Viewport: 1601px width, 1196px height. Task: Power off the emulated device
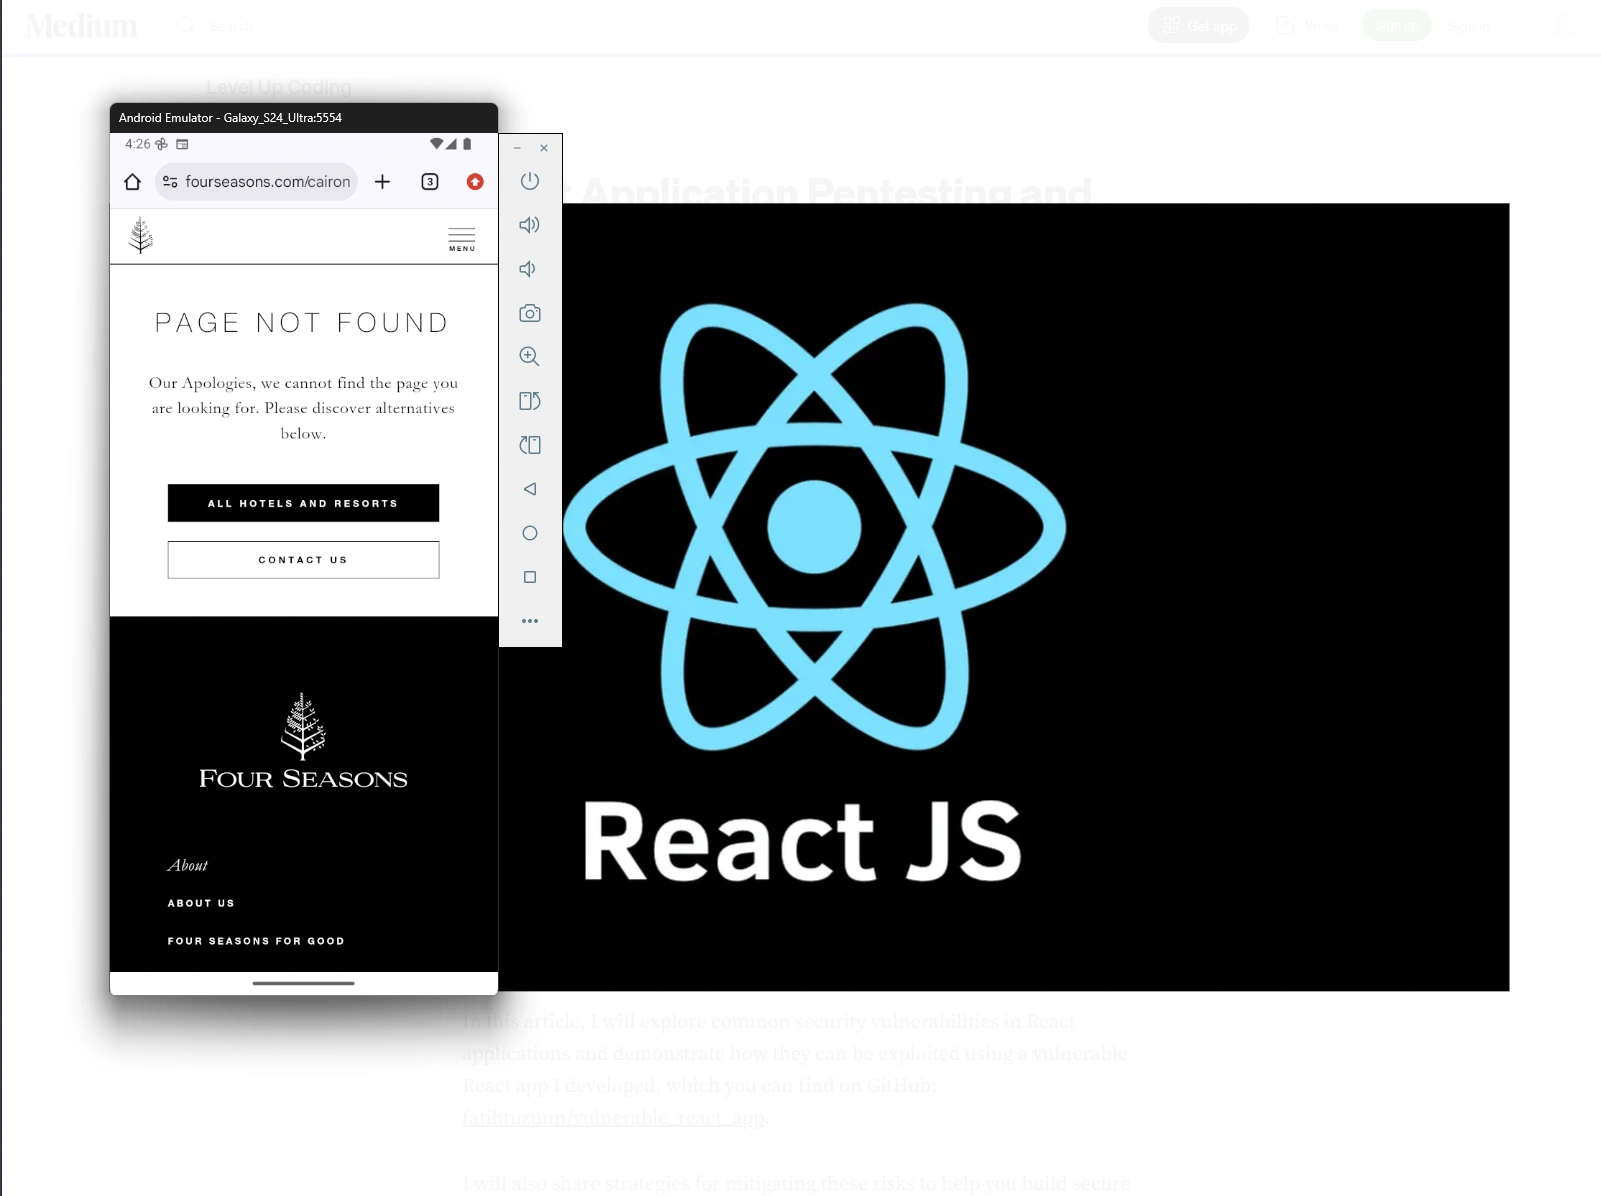530,181
